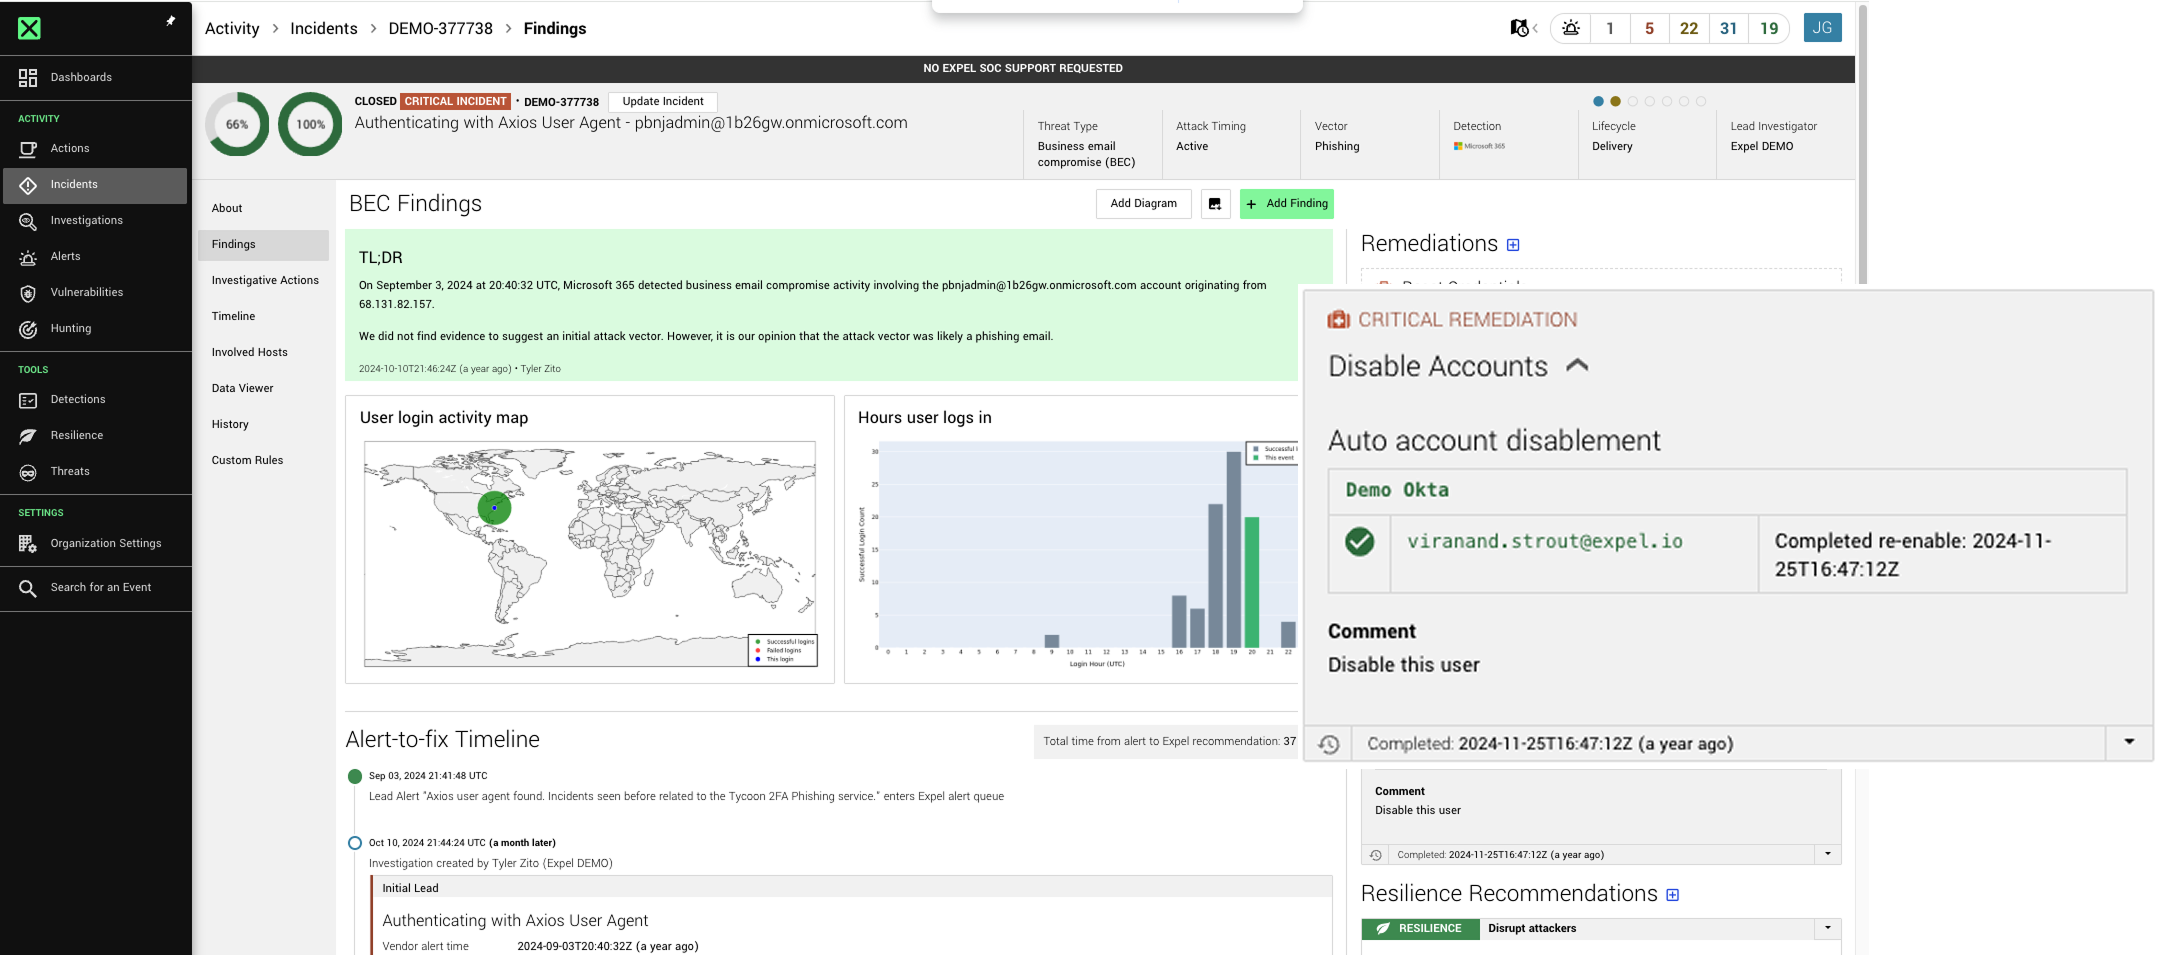This screenshot has height=955, width=2161.
Task: Click the red count 5 in alert counter
Action: tap(1649, 29)
